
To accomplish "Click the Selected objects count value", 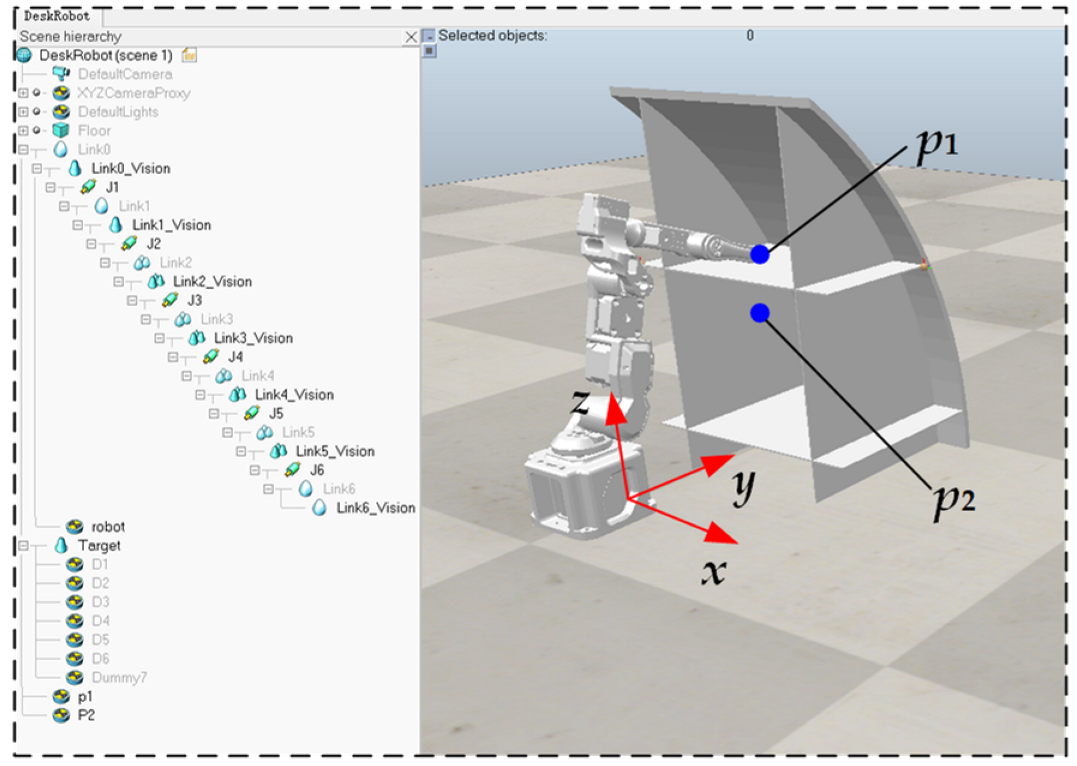I will pyautogui.click(x=750, y=35).
